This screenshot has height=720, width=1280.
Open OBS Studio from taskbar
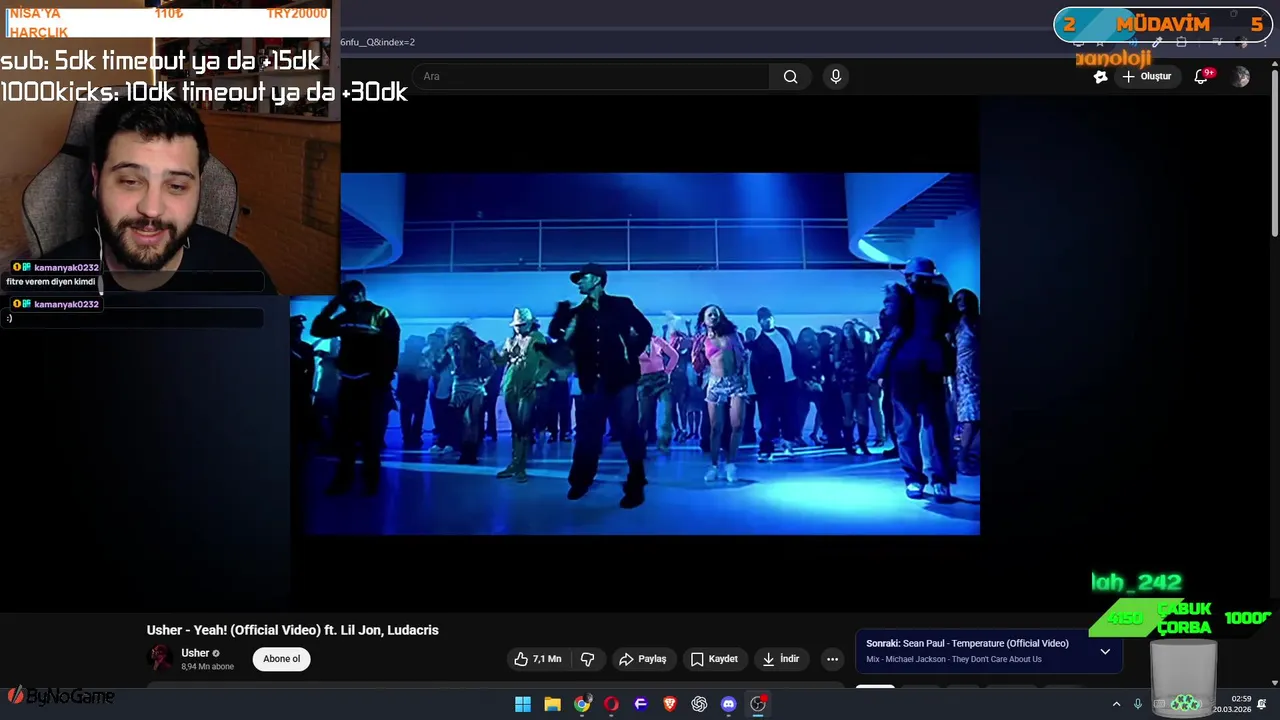click(758, 704)
